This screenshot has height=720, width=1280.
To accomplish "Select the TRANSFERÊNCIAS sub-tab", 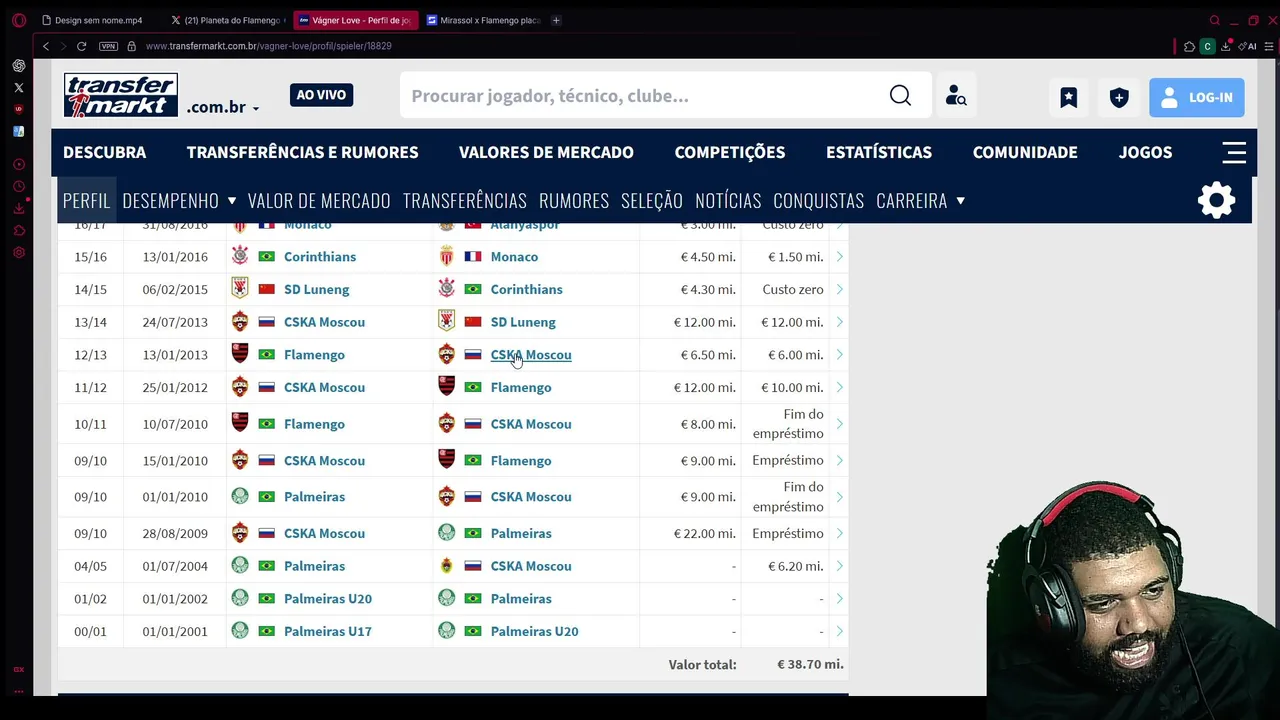I will [x=464, y=200].
